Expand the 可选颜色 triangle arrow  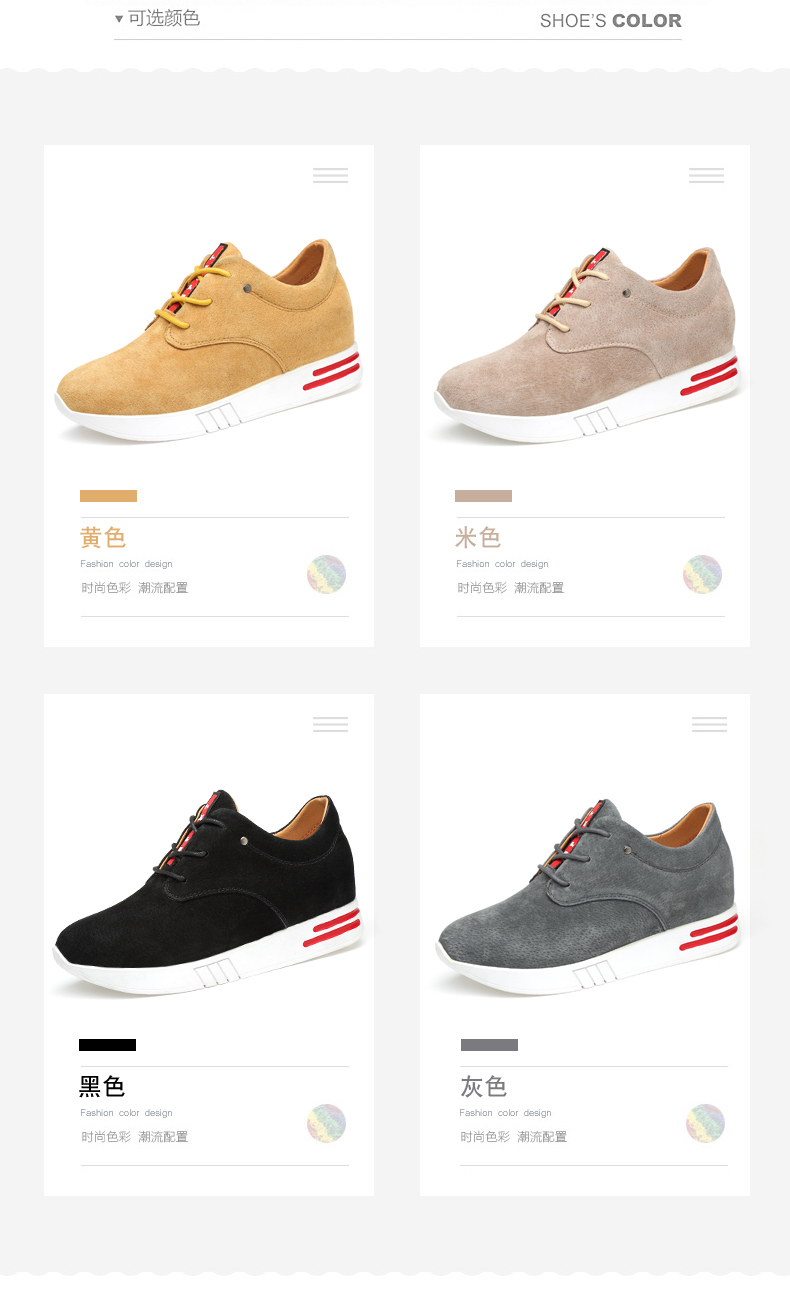pyautogui.click(x=119, y=19)
